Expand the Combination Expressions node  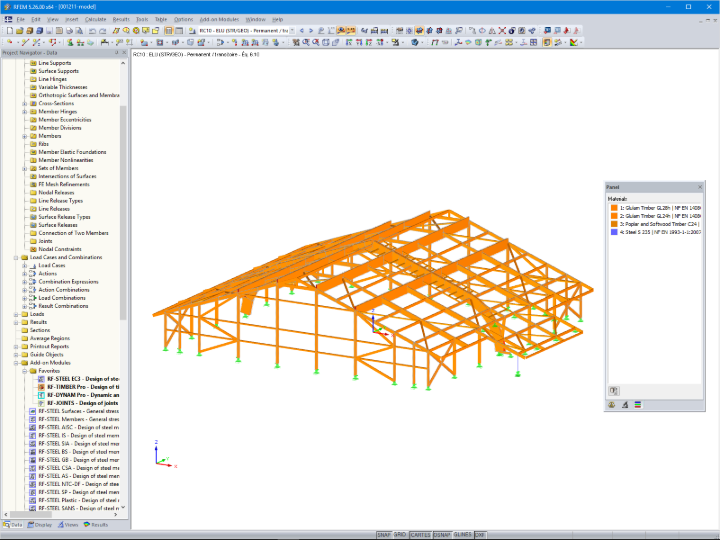[25, 282]
